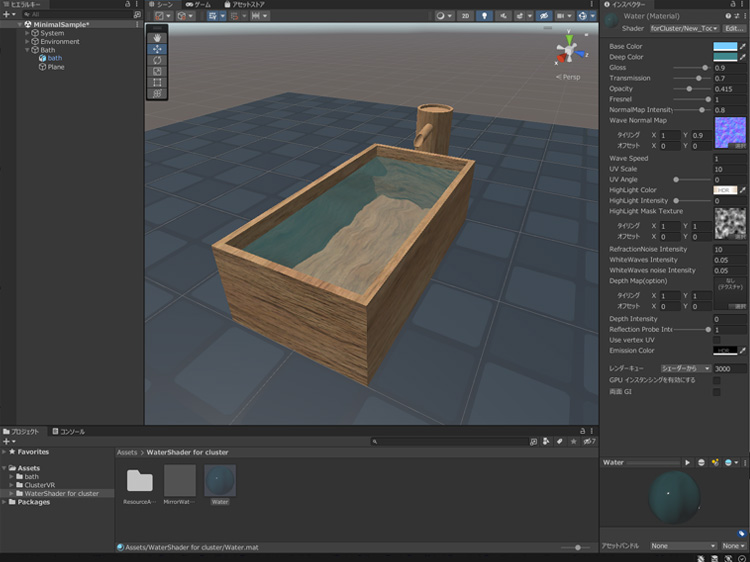Enable the GPU instancing checkbox

[716, 380]
